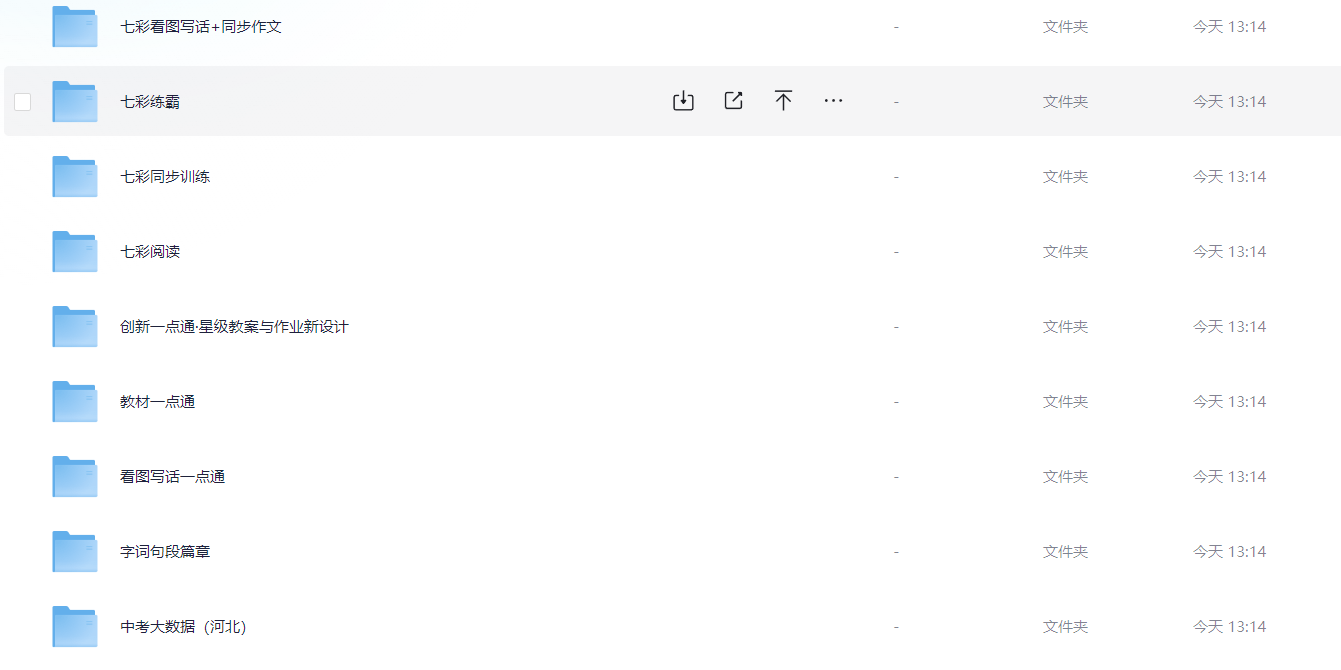The height and width of the screenshot is (670, 1341).
Task: Click the 今天 13:14 timestamp of 教材一点通
Action: tap(1229, 402)
